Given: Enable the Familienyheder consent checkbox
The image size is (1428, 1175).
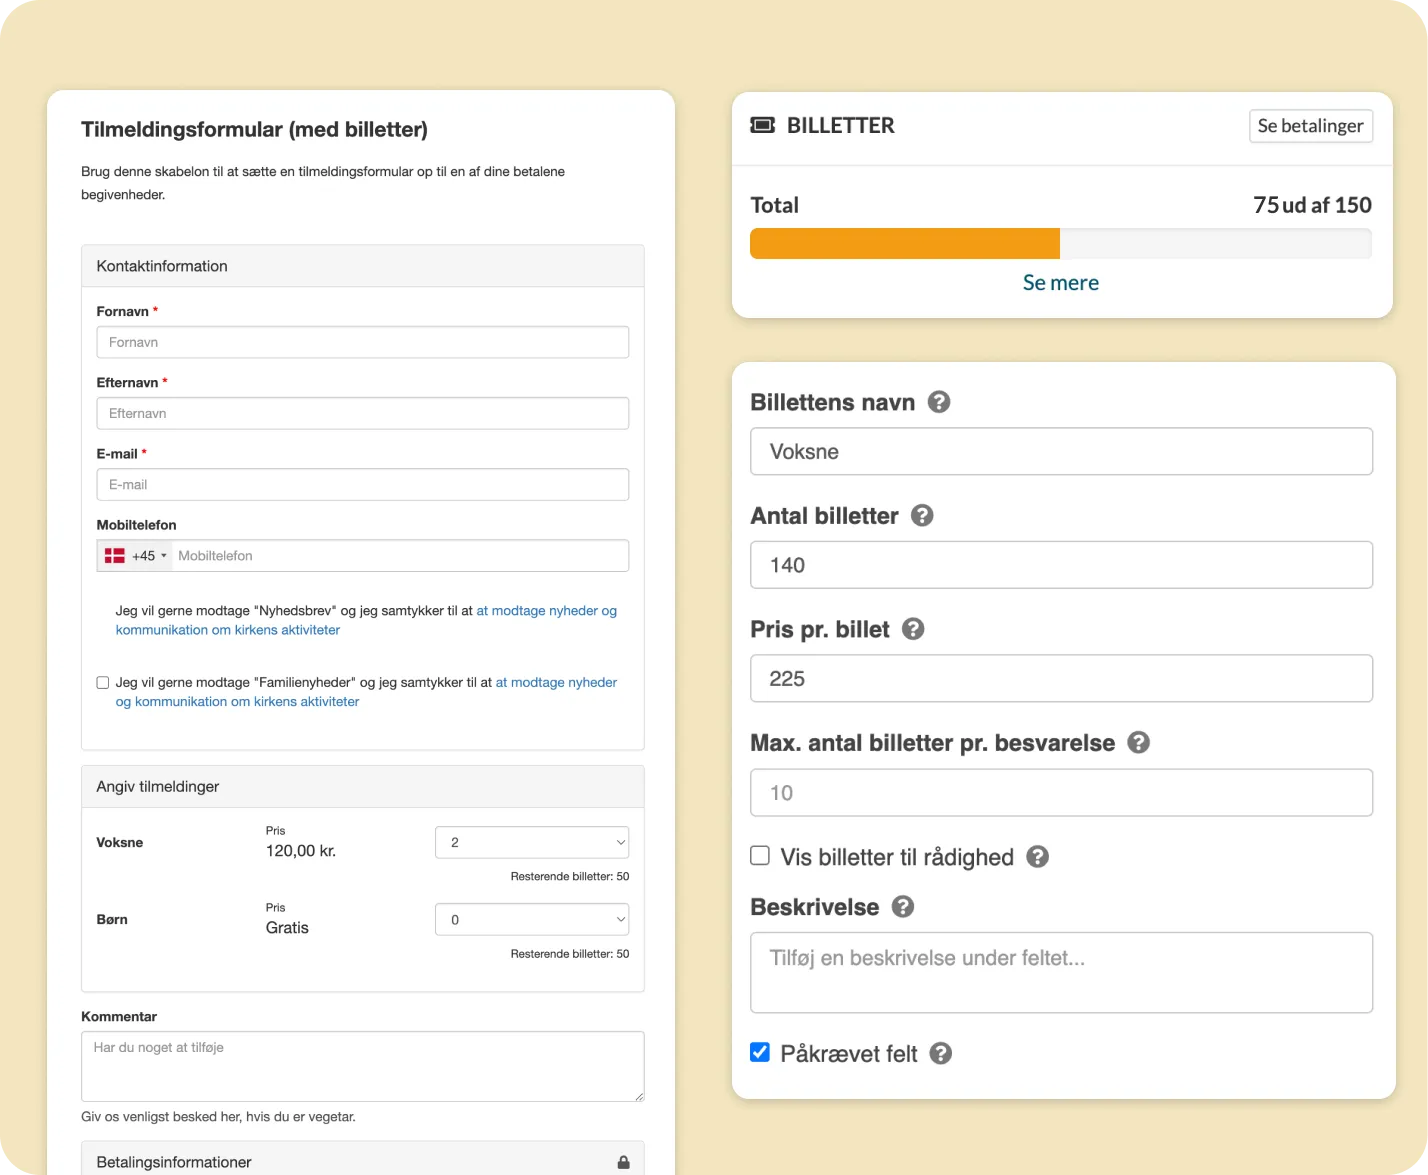Looking at the screenshot, I should 102,683.
